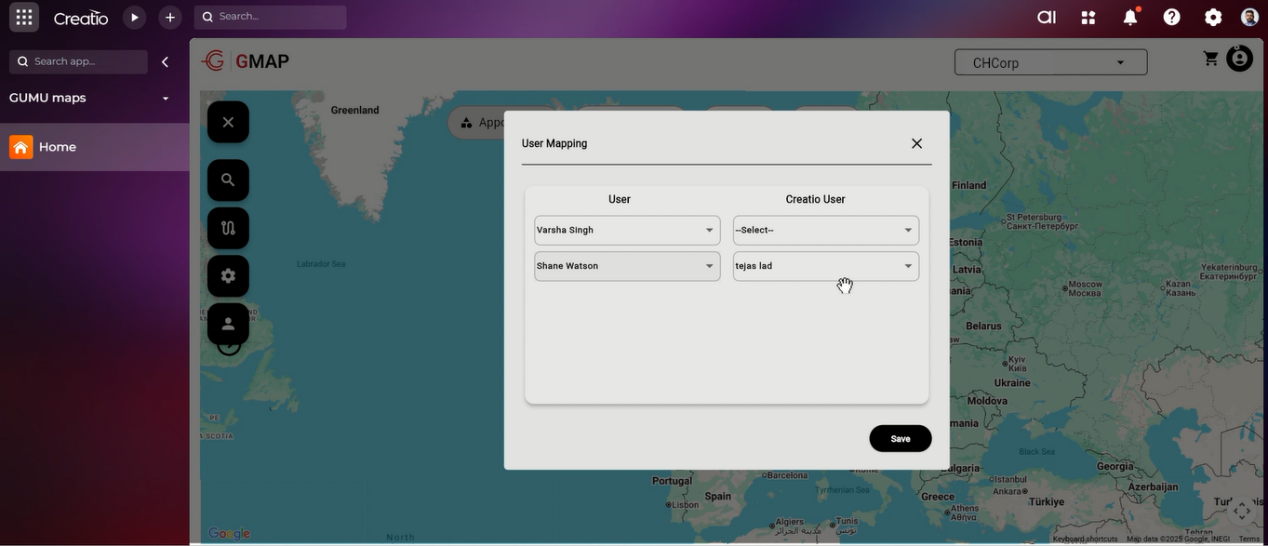1268x546 pixels.
Task: Close the User Mapping dialog
Action: [917, 143]
